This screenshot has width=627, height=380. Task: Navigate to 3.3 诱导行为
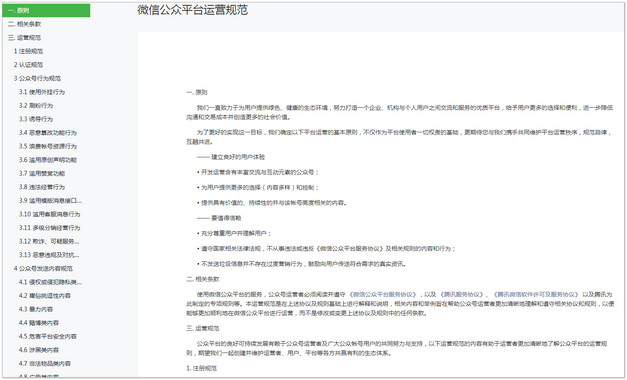[36, 119]
